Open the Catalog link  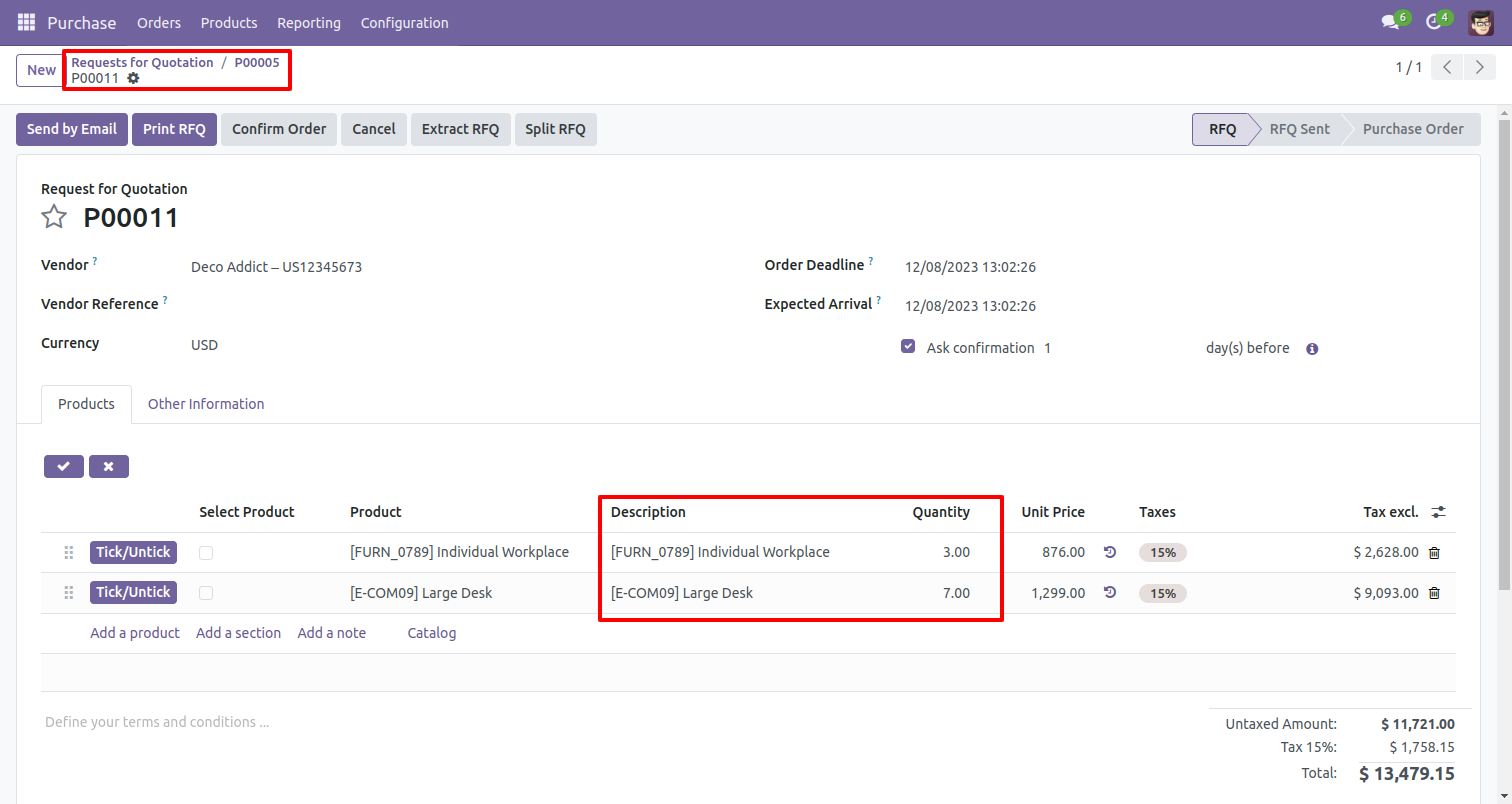[x=432, y=633]
